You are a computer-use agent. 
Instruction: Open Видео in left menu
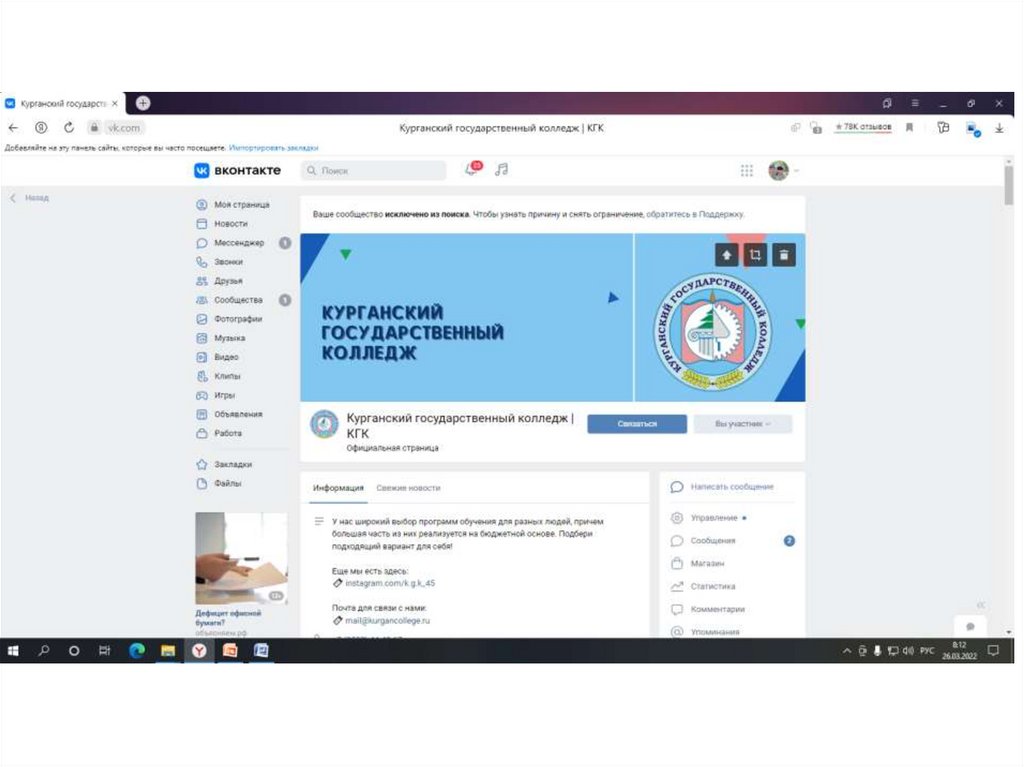tap(217, 357)
